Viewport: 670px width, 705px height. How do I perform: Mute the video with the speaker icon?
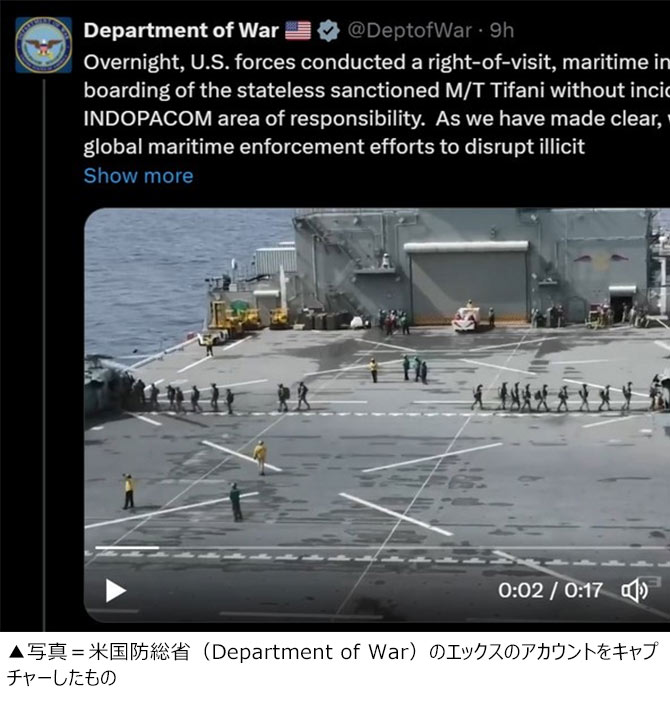634,590
